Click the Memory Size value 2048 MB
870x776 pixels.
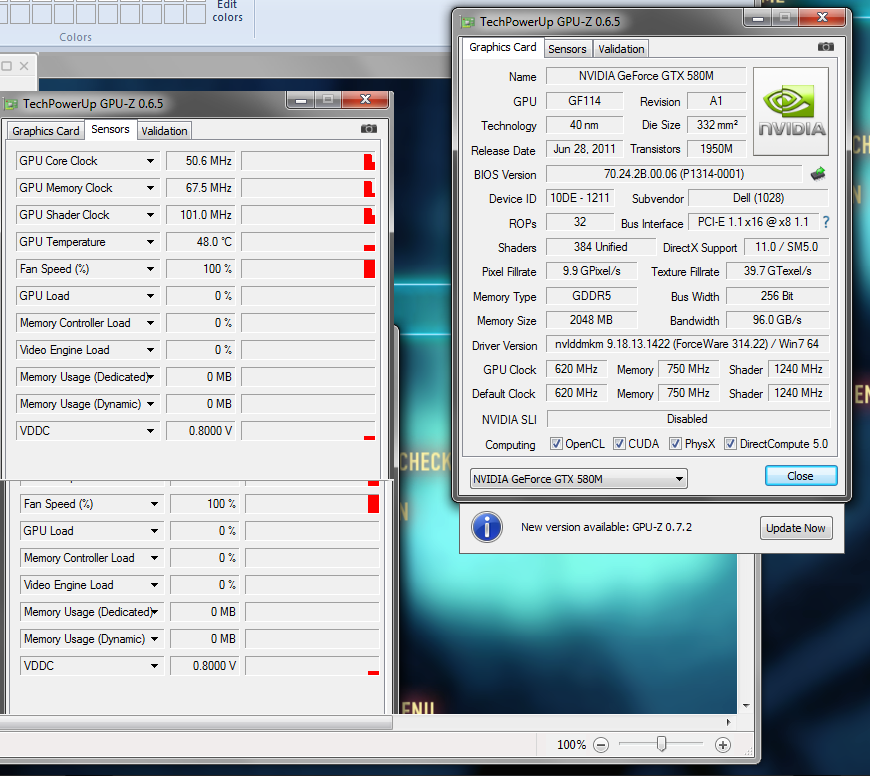[591, 320]
